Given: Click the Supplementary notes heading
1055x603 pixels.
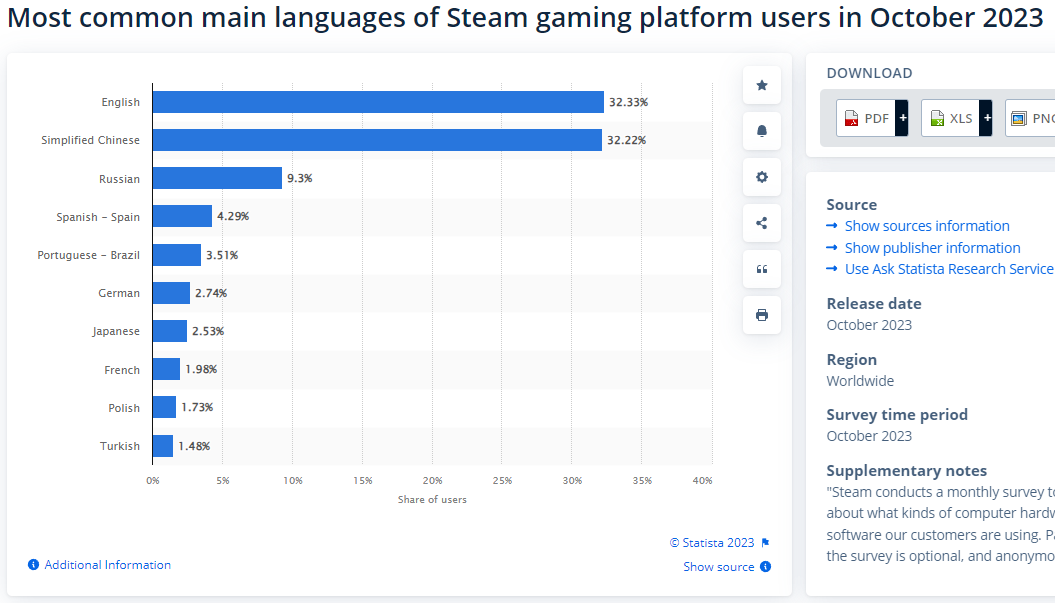Looking at the screenshot, I should (906, 470).
